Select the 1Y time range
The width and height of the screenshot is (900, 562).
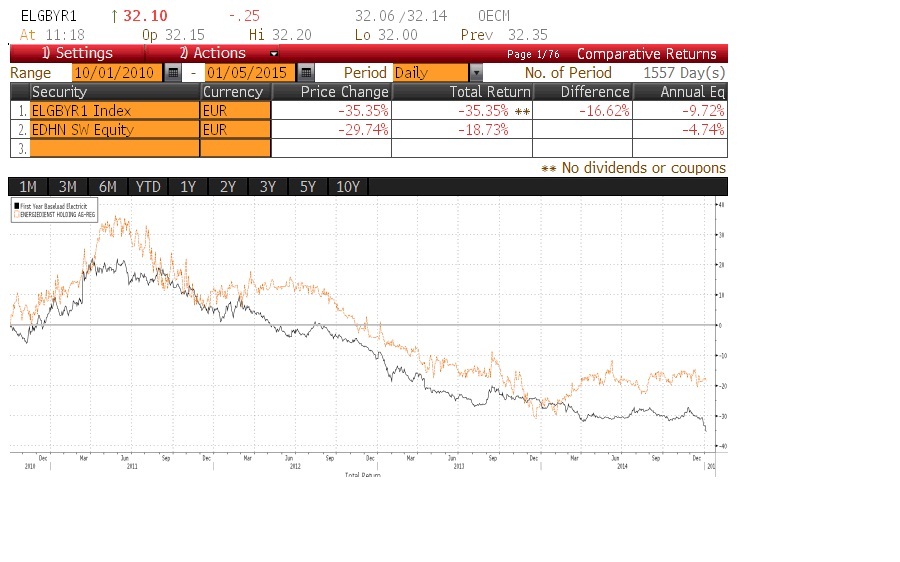click(x=188, y=187)
